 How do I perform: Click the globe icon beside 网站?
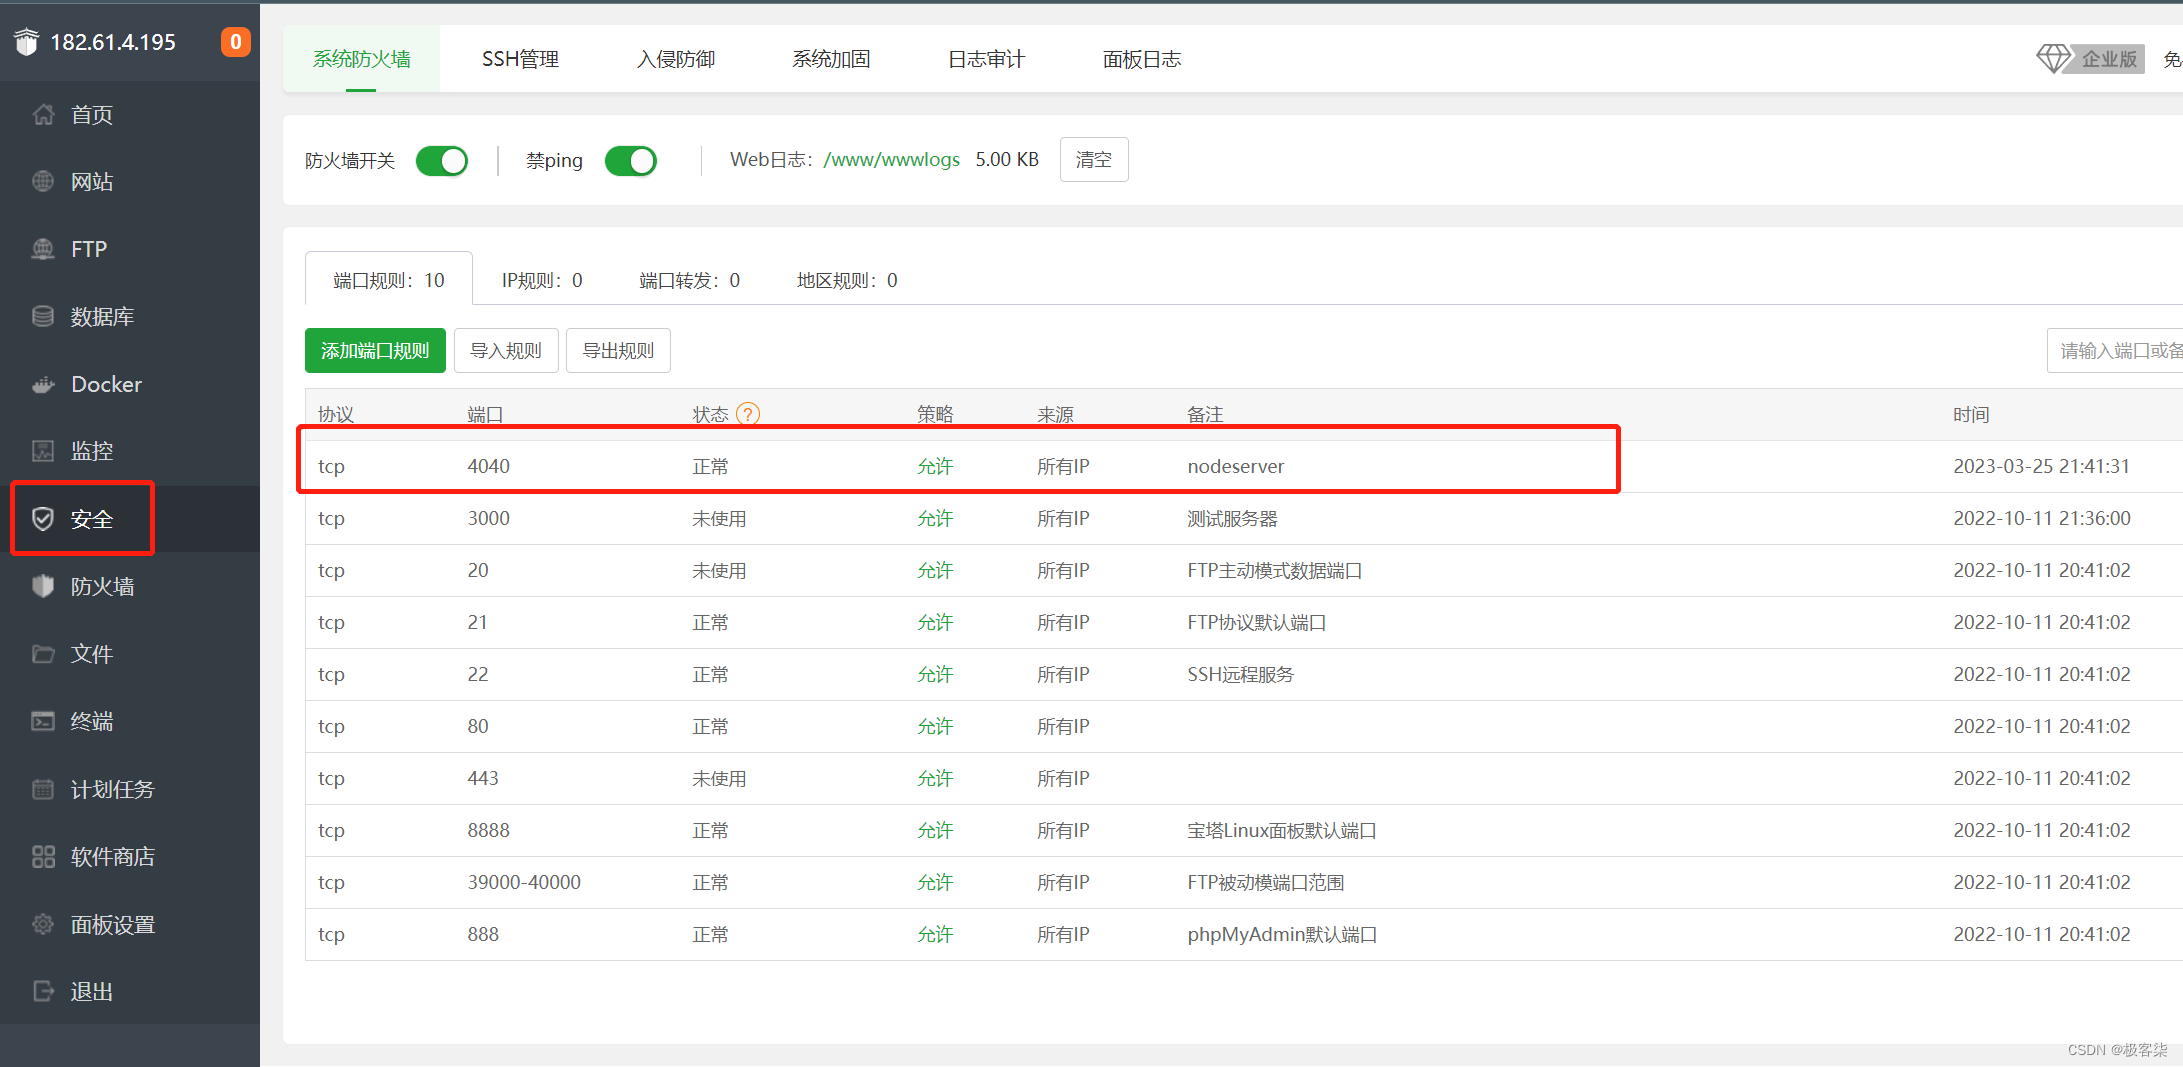tap(43, 182)
